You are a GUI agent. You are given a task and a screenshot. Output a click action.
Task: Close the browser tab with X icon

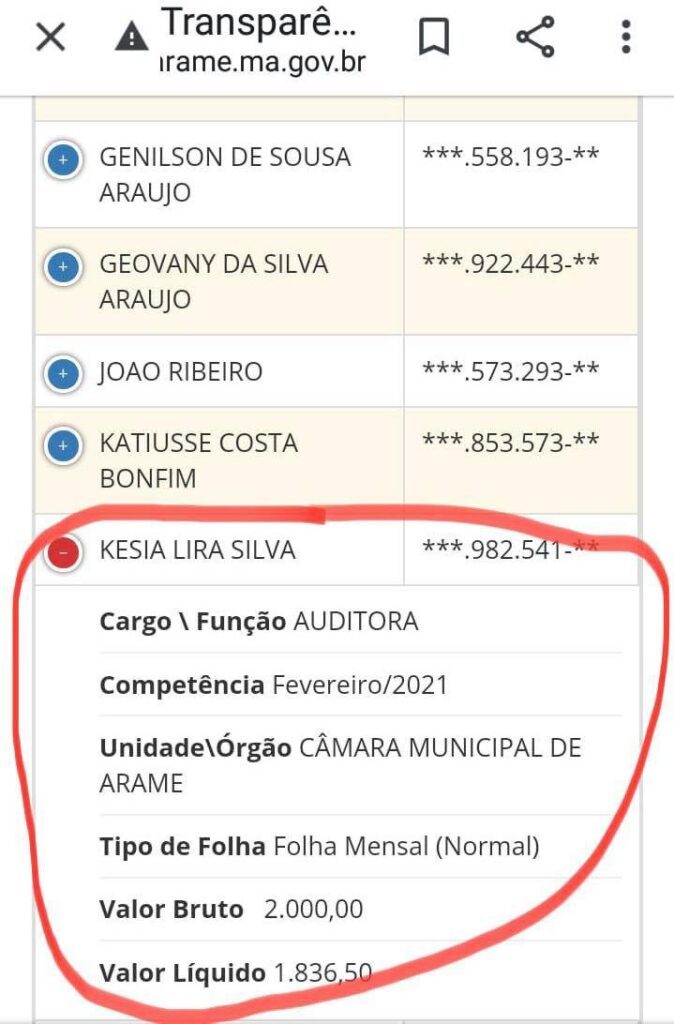[50, 38]
